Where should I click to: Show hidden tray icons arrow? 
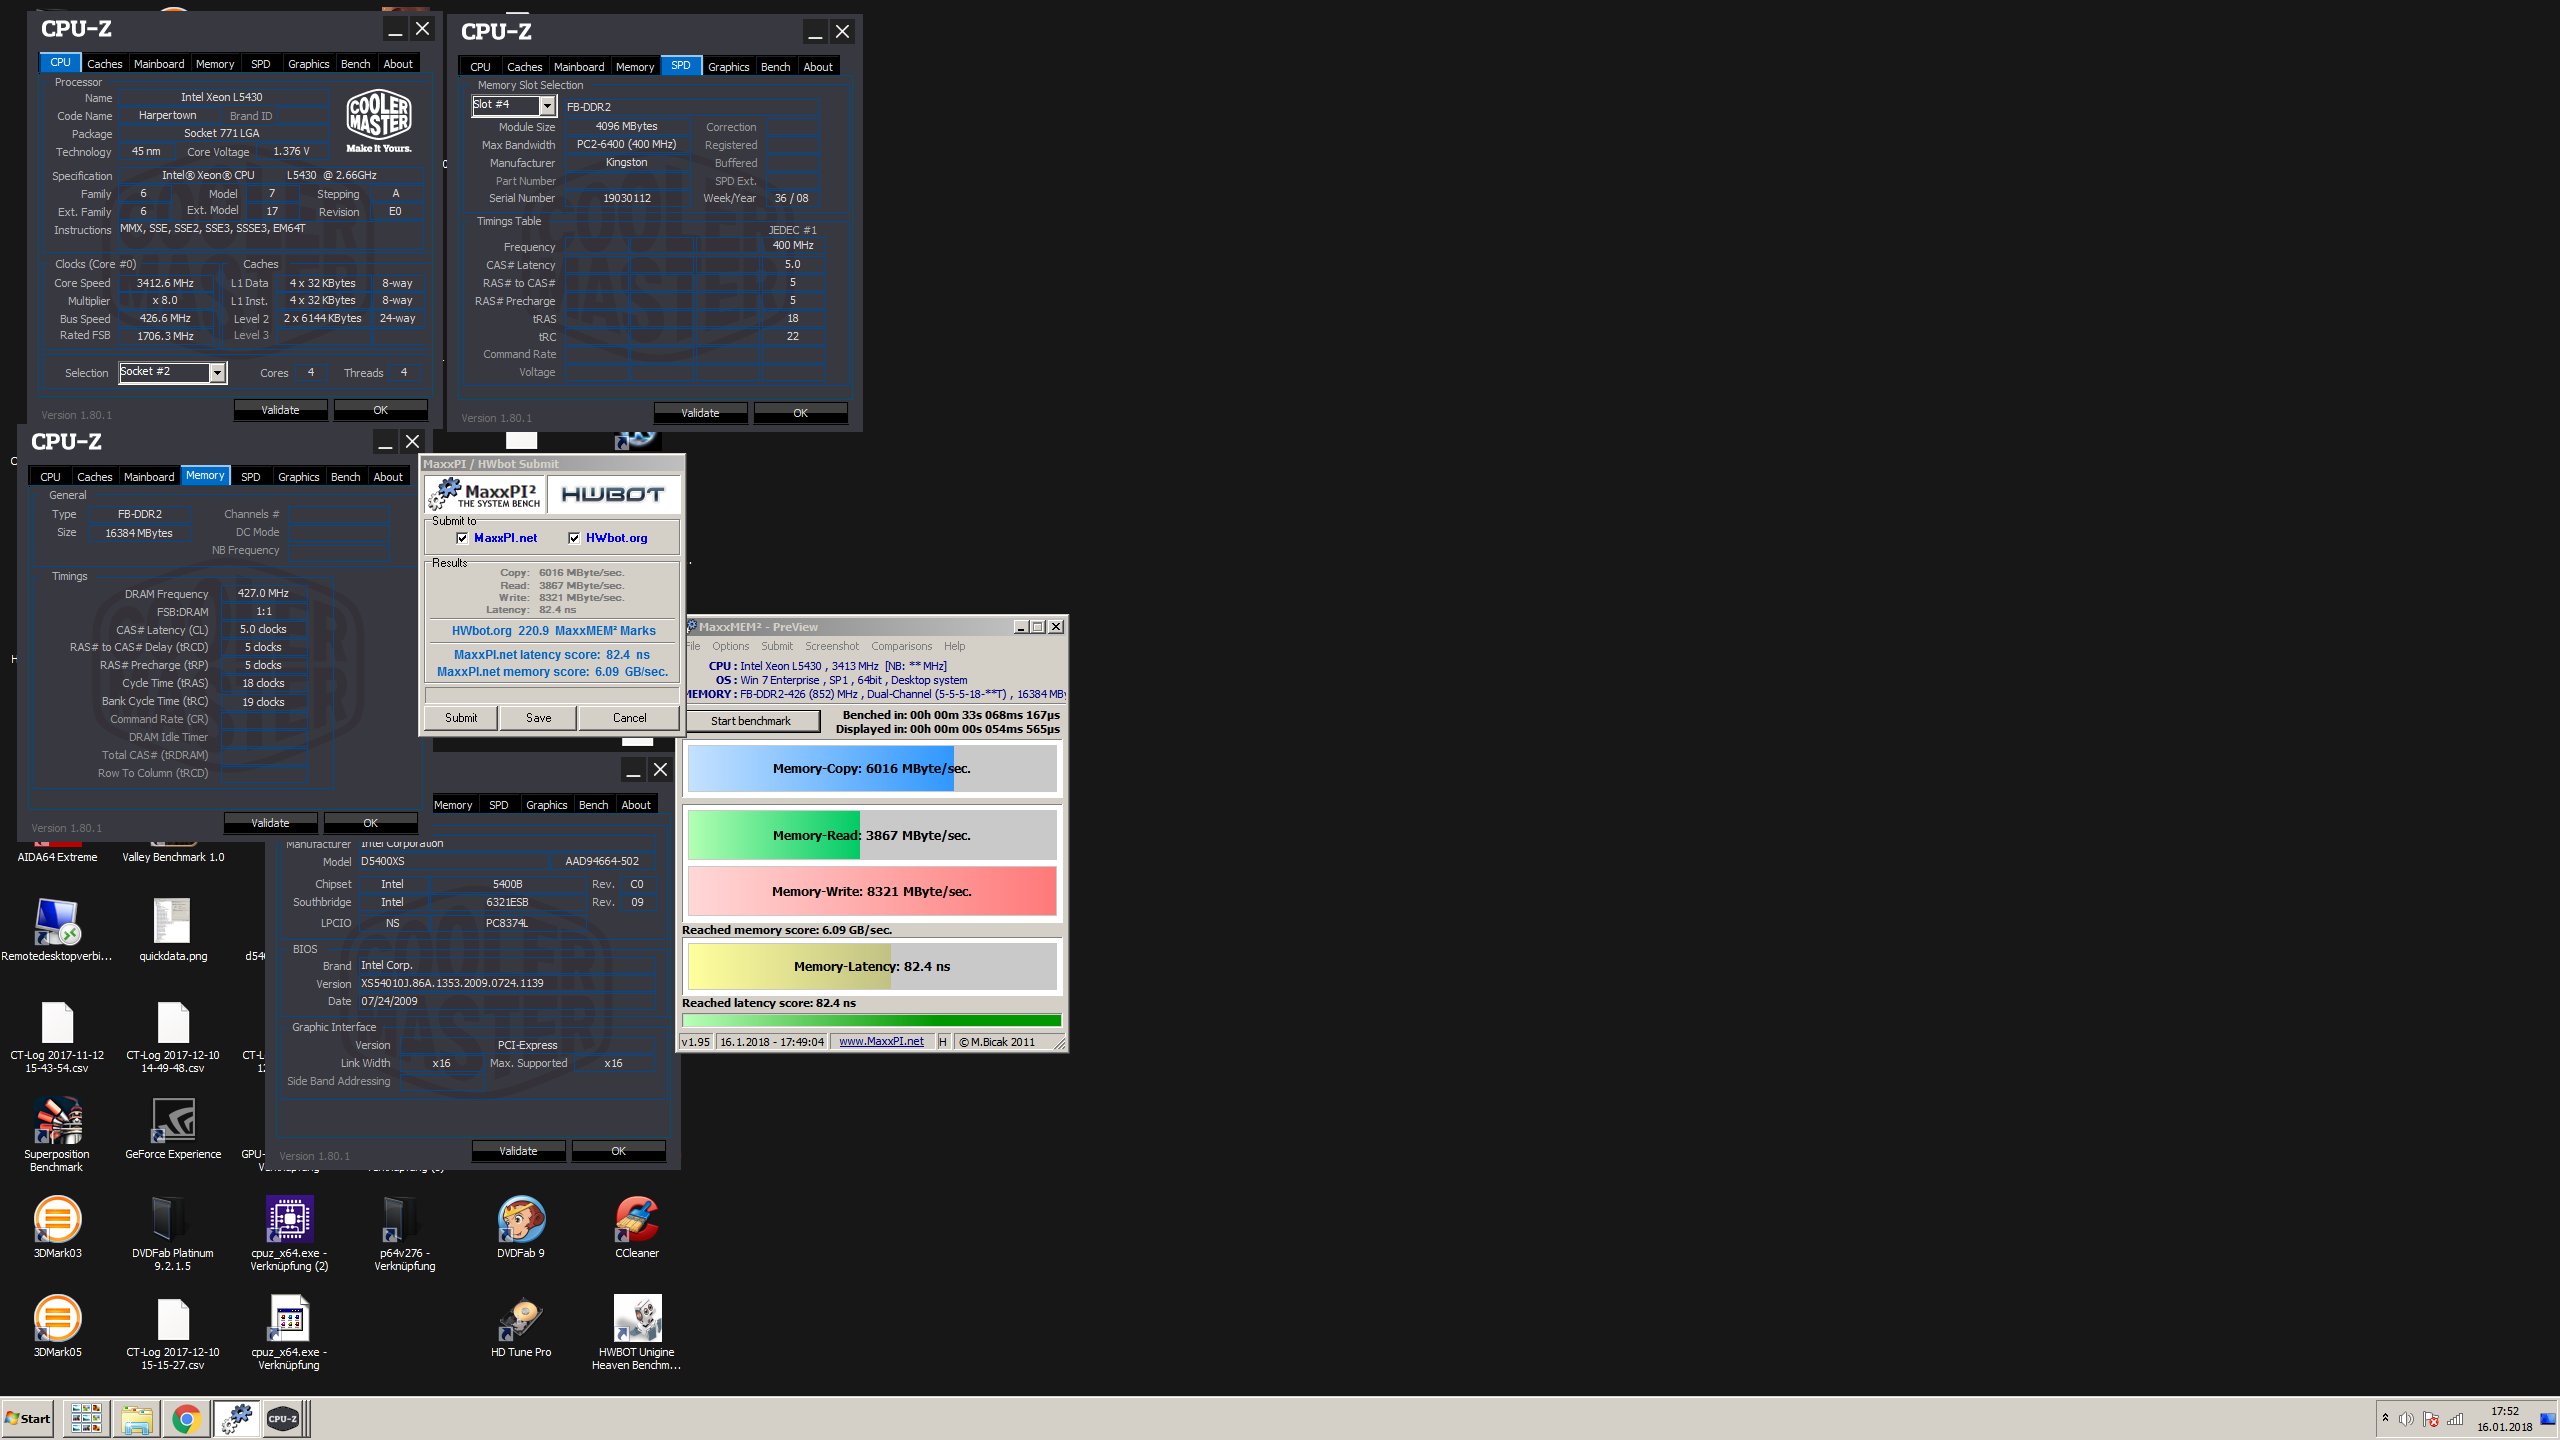point(2385,1418)
